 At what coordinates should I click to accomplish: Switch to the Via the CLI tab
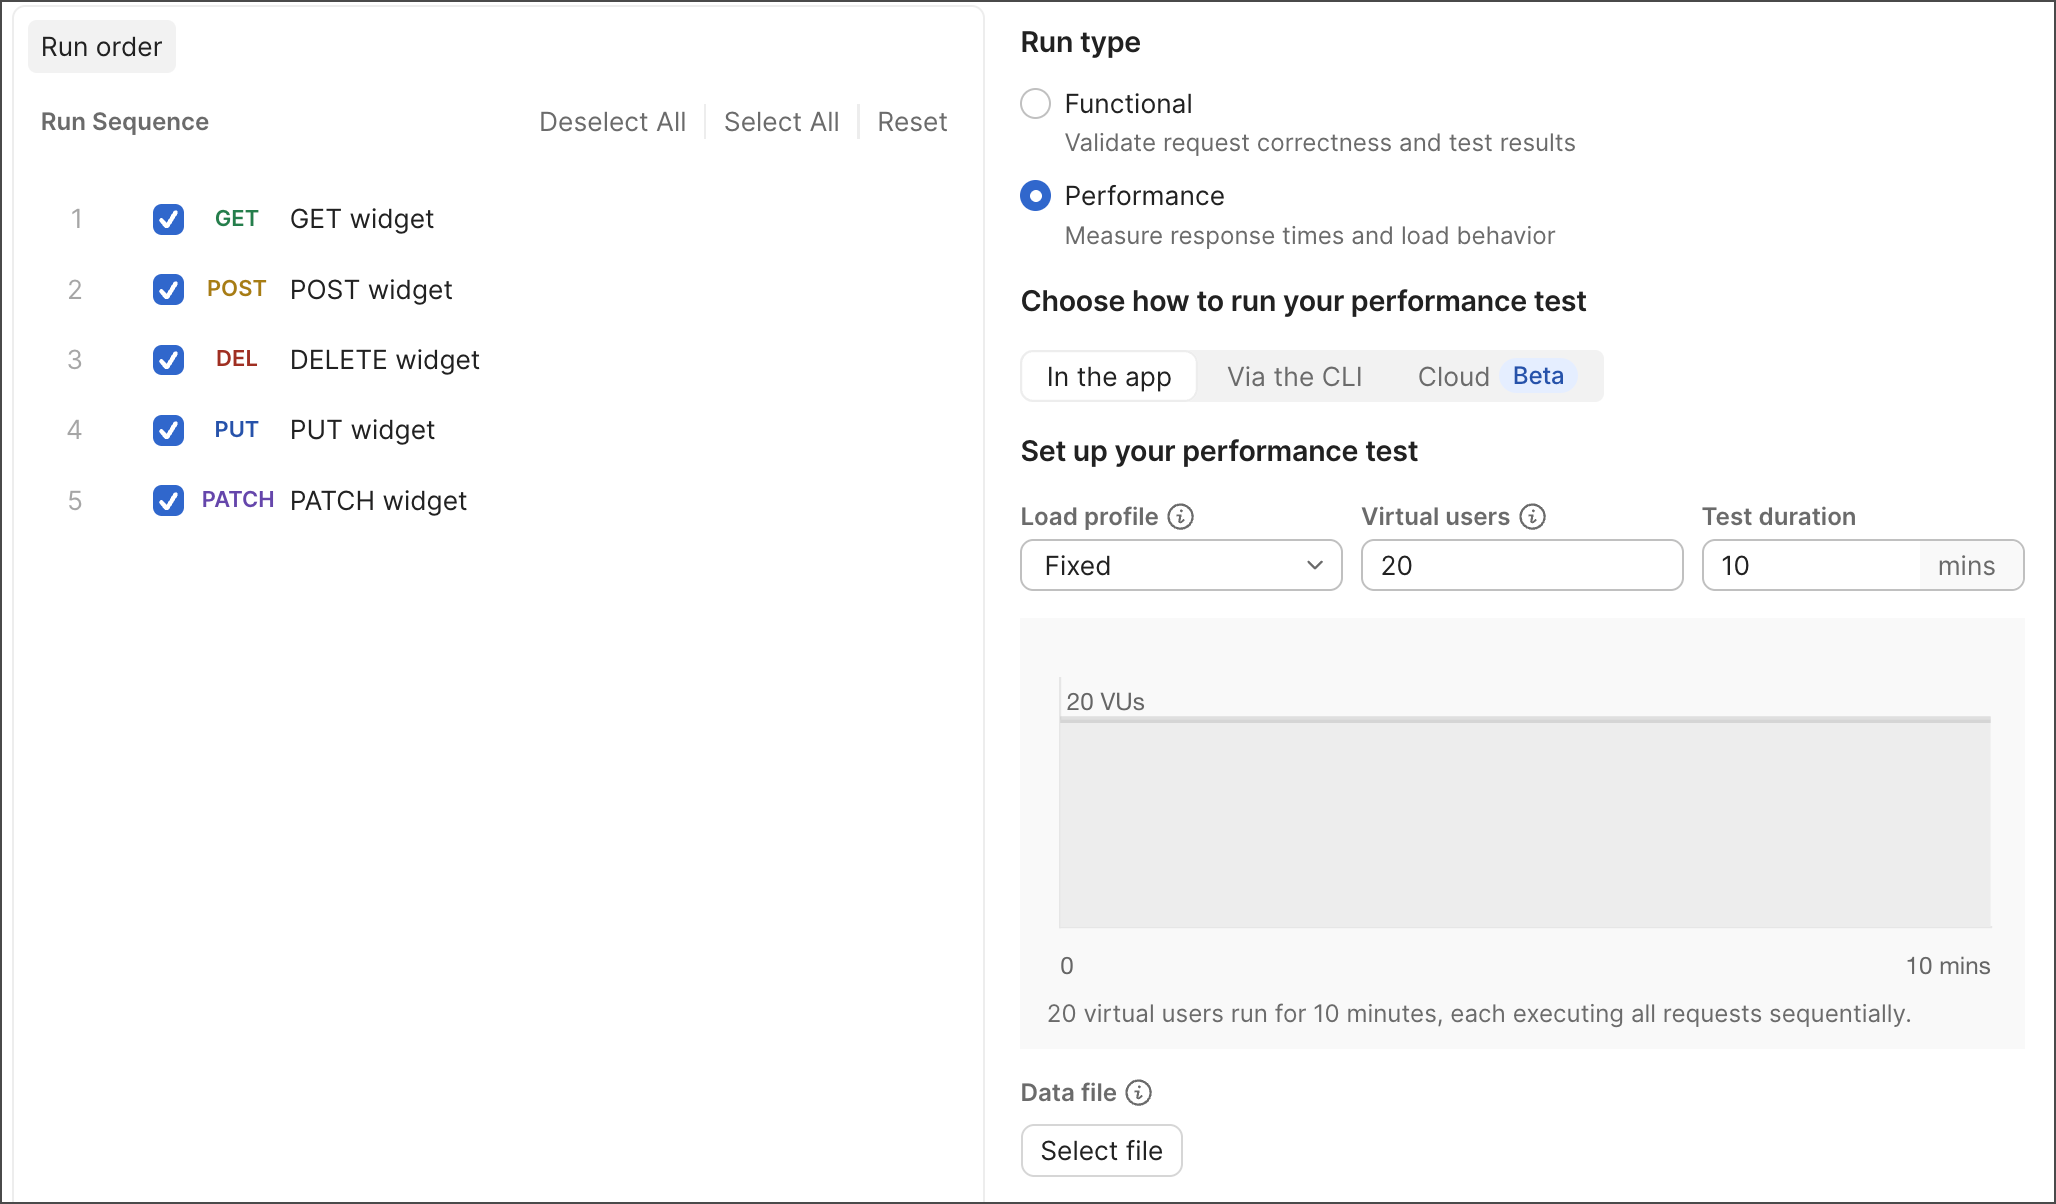tap(1295, 377)
